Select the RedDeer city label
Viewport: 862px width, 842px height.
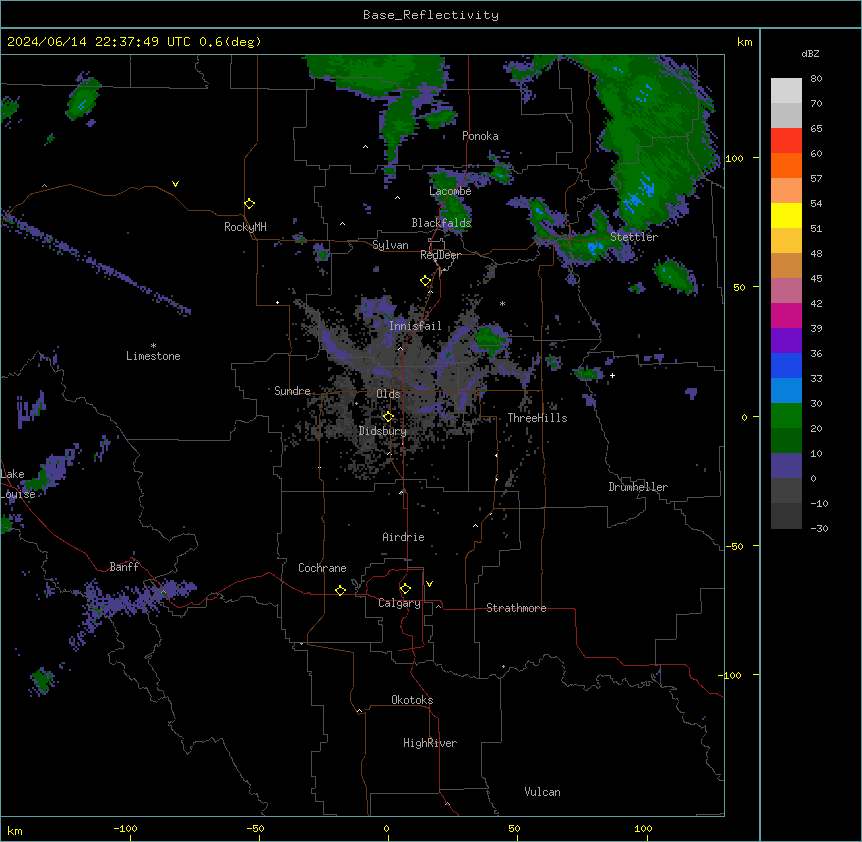pyautogui.click(x=440, y=255)
